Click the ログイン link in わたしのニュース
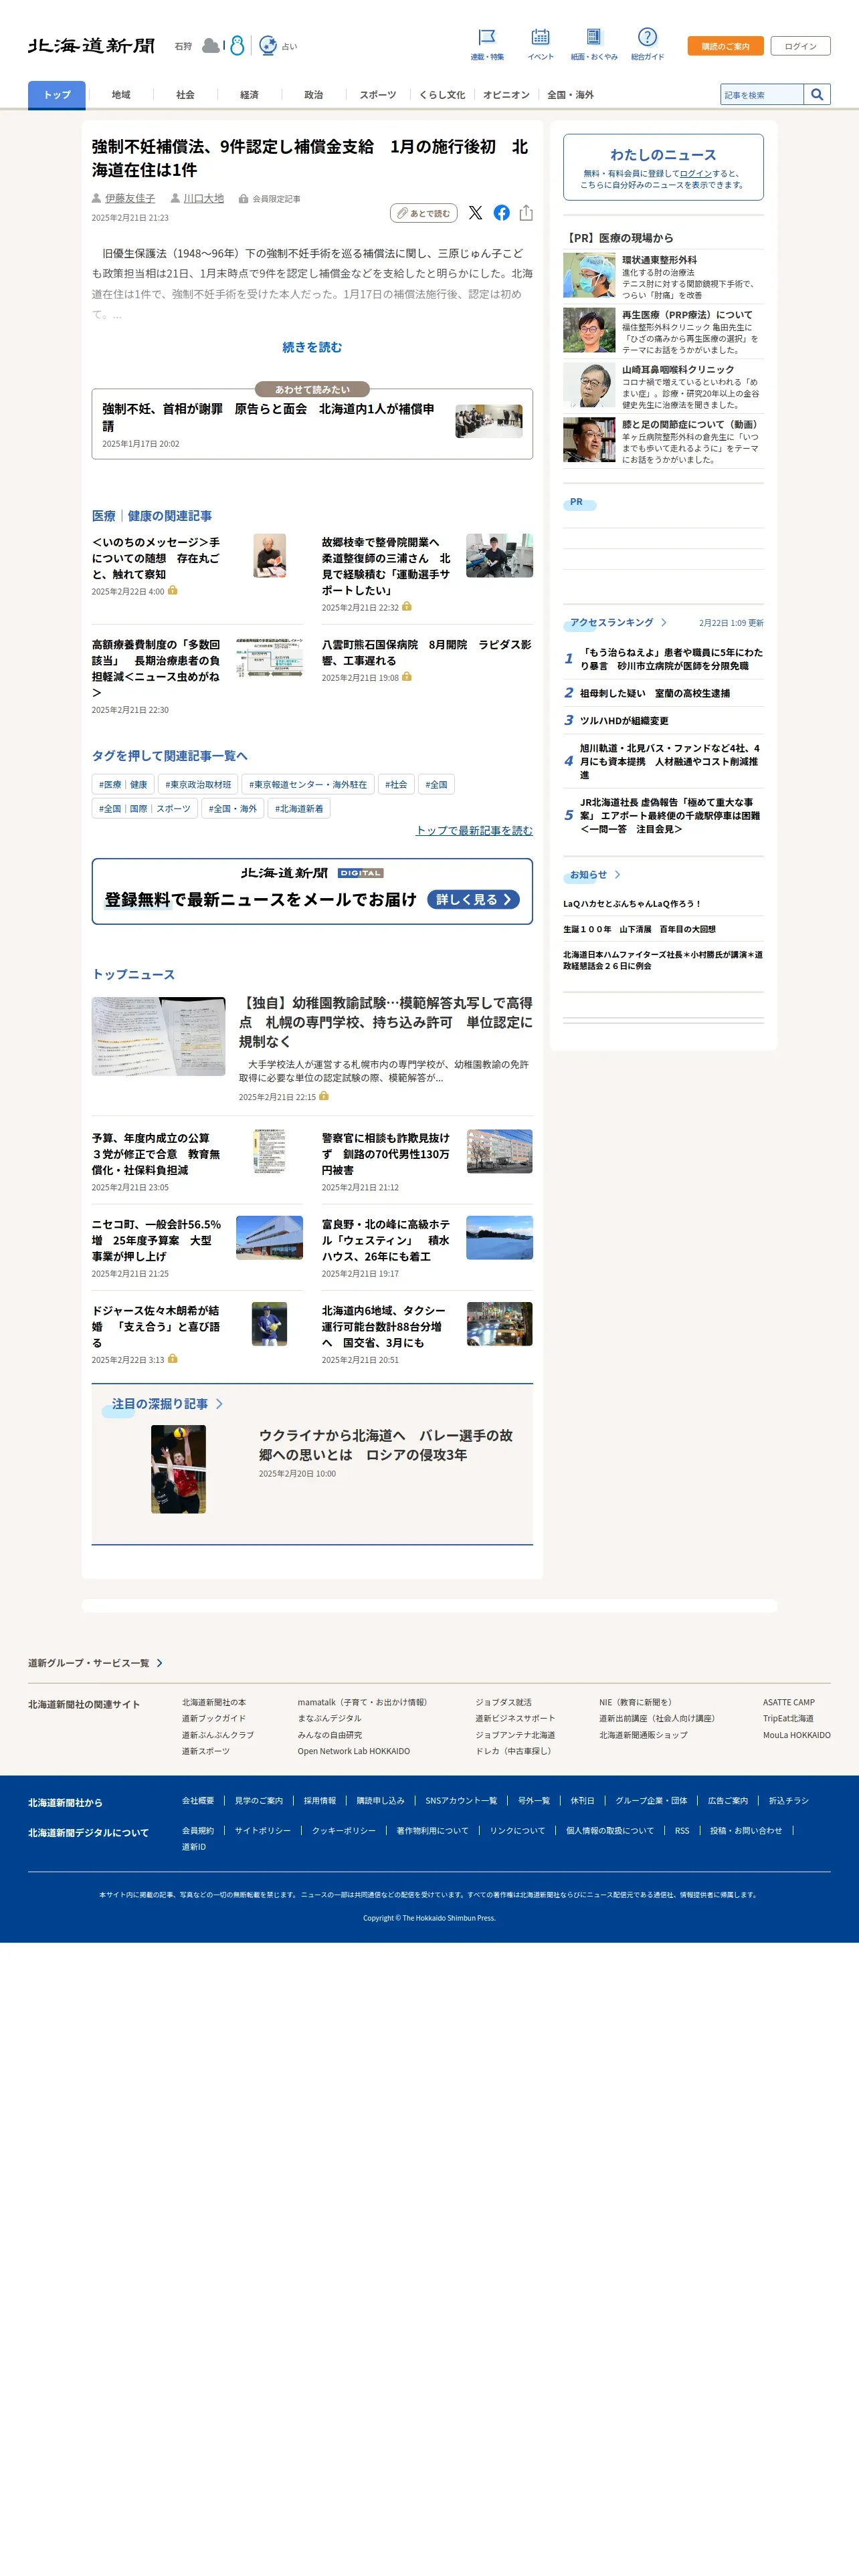 point(695,173)
